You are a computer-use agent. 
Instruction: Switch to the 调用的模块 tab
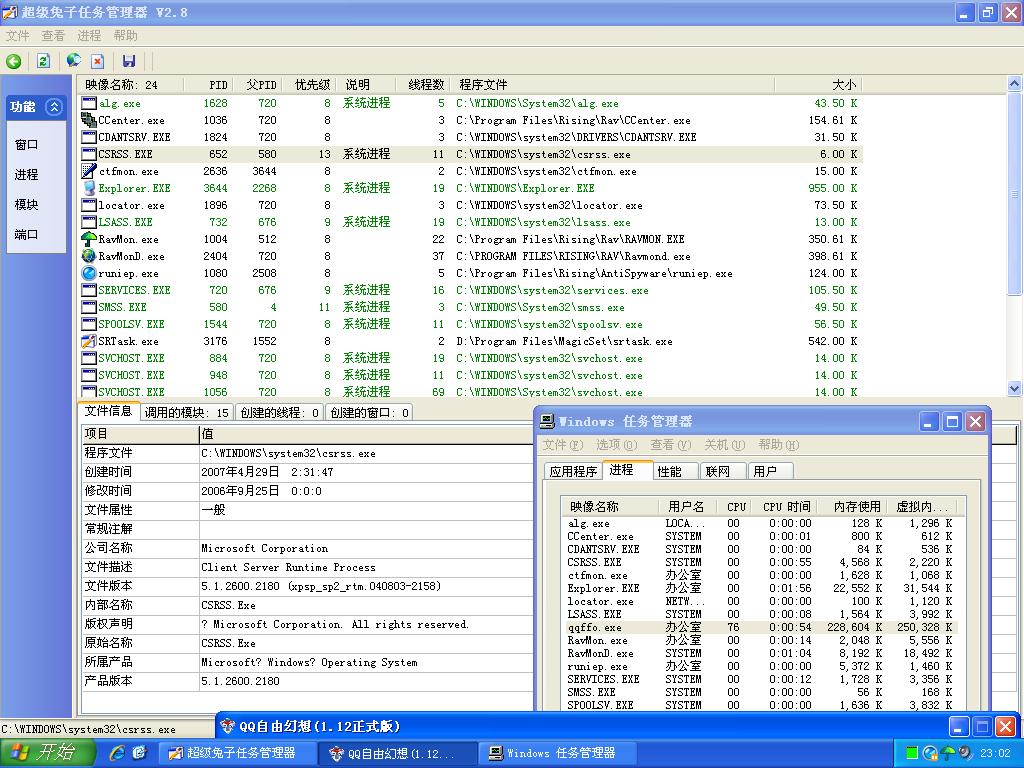pos(187,412)
